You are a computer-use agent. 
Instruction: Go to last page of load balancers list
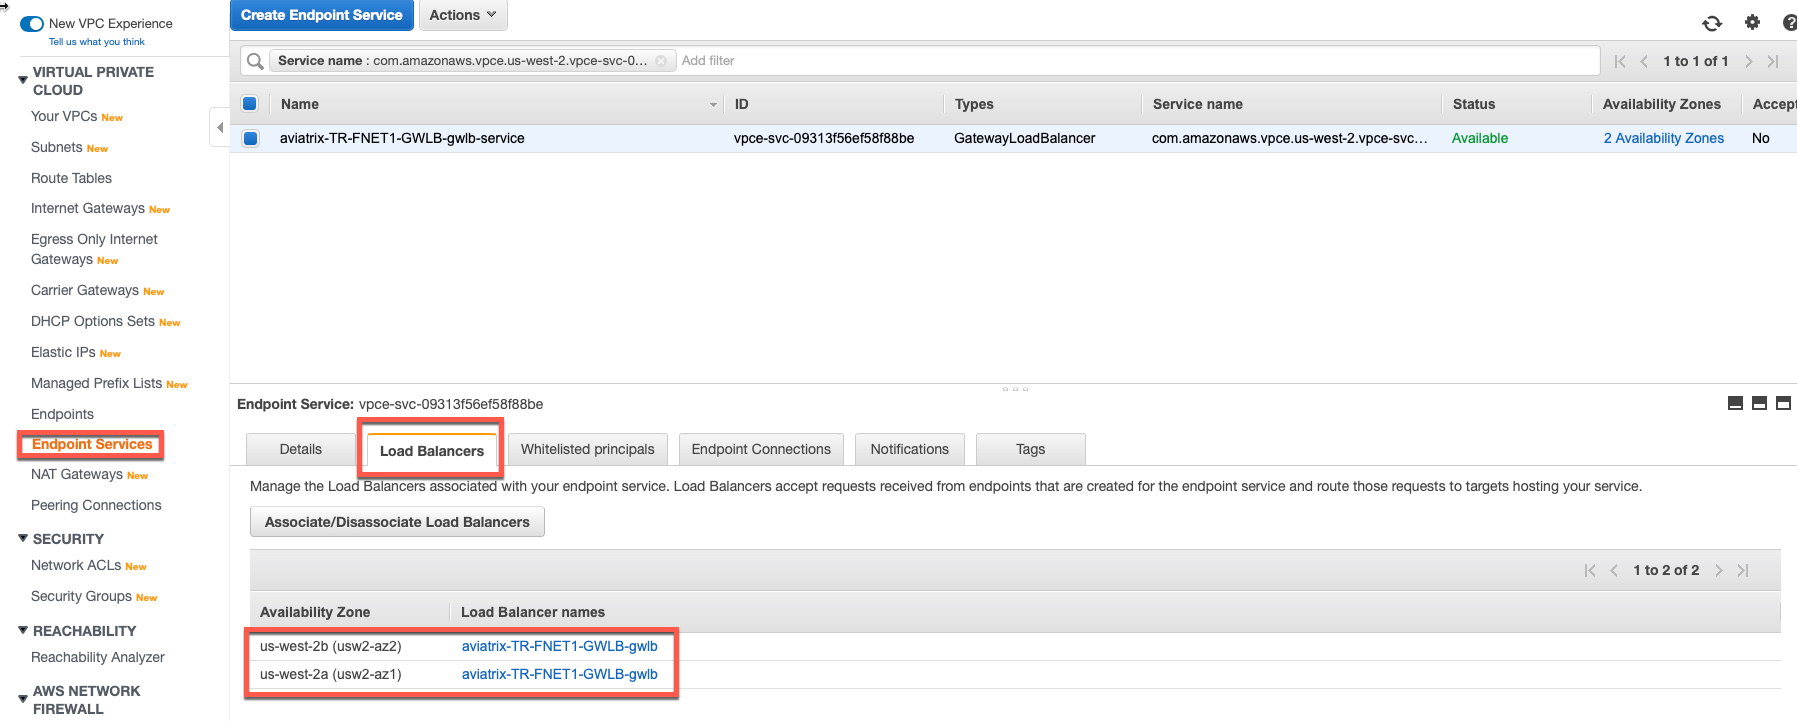point(1743,570)
